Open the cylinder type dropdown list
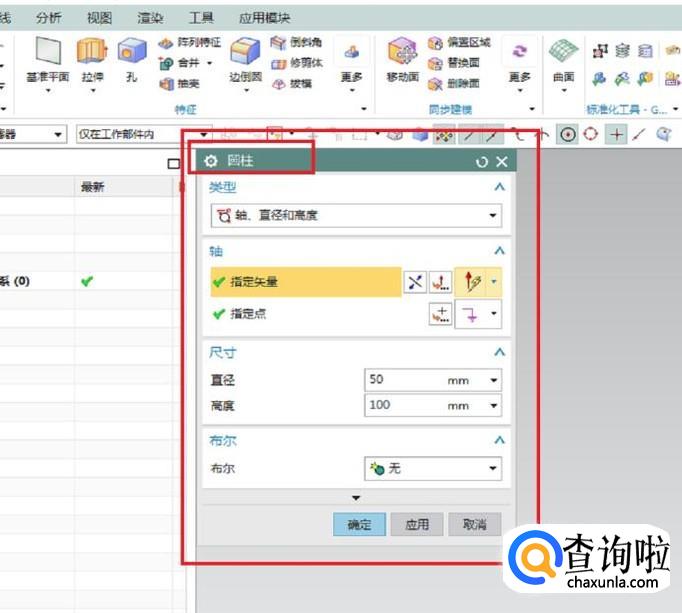 (493, 215)
